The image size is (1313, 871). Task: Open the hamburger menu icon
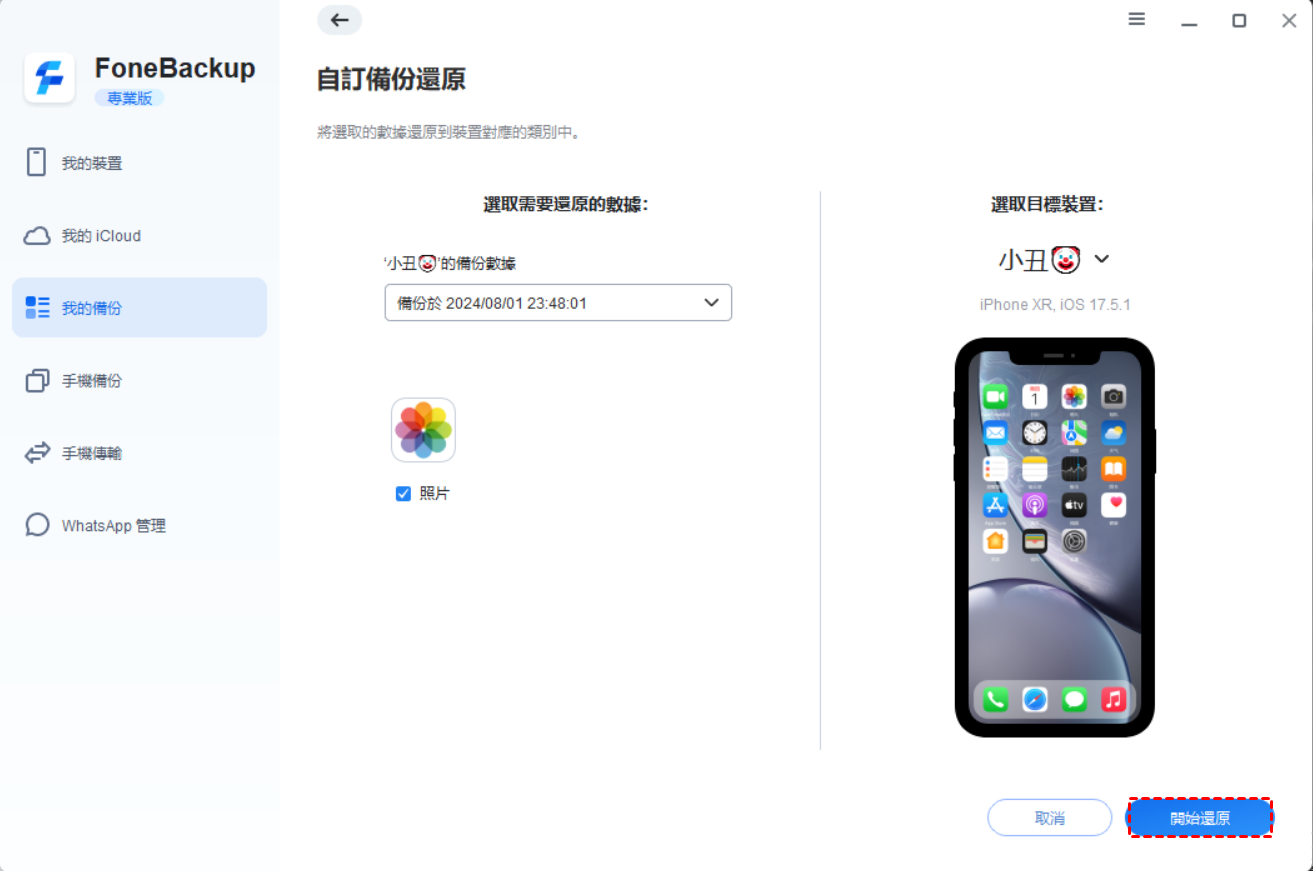[x=1137, y=19]
